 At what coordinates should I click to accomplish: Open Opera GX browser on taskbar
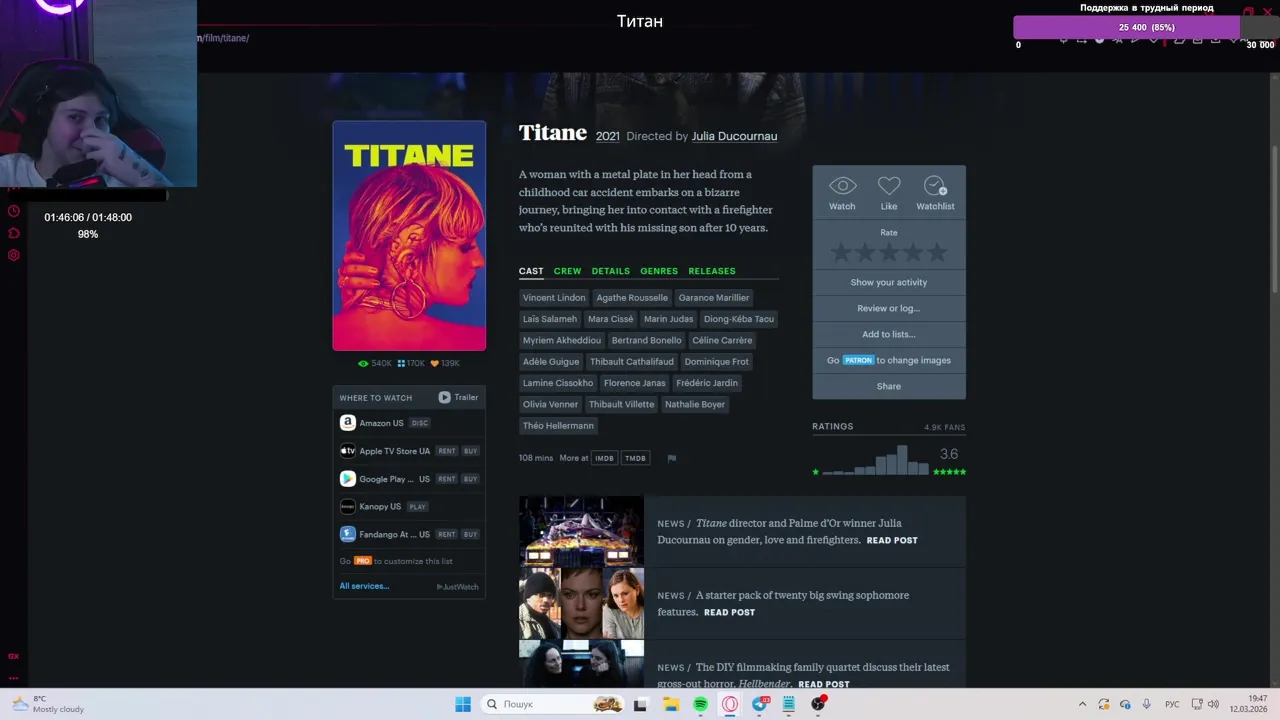tap(730, 704)
